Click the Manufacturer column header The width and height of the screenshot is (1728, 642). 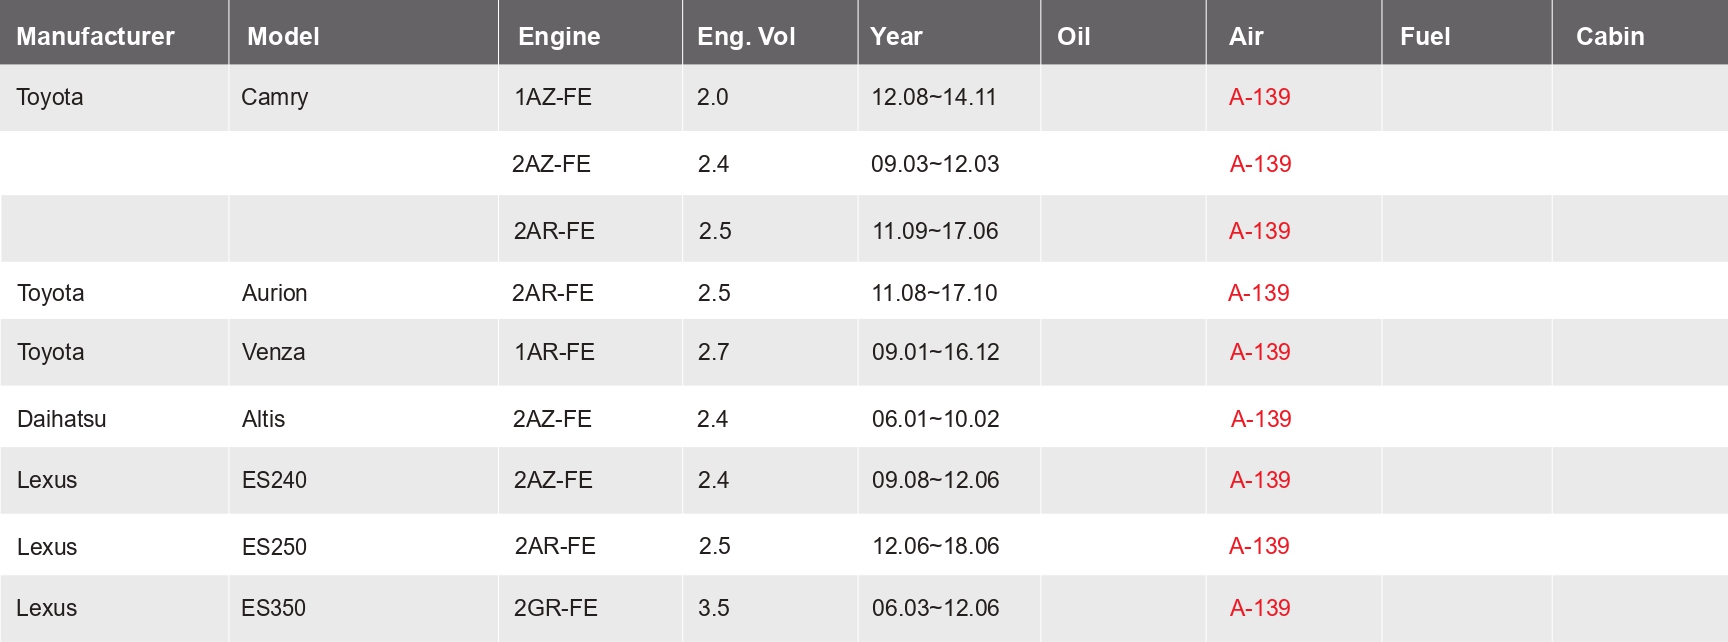point(95,37)
